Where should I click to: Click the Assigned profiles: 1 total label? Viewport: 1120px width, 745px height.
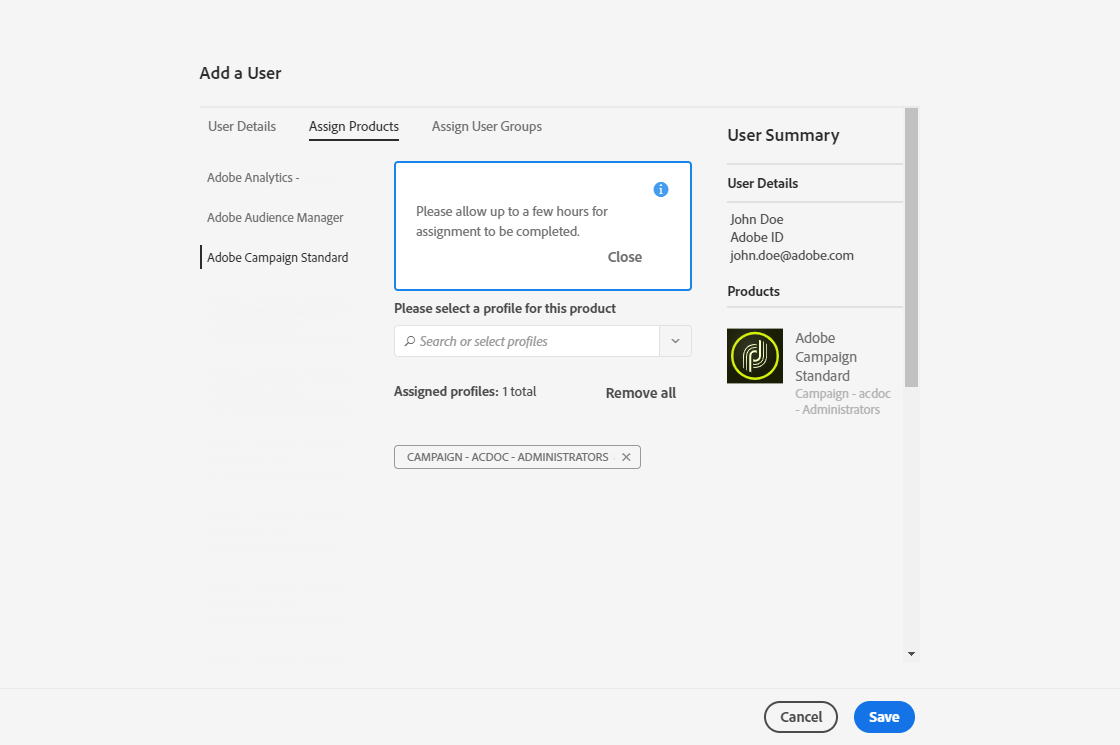click(x=465, y=391)
